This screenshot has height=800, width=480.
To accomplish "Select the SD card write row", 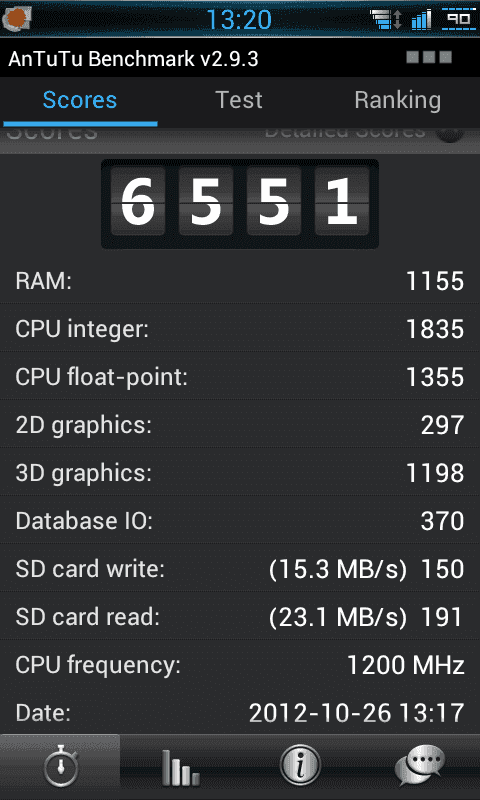I will (x=240, y=569).
